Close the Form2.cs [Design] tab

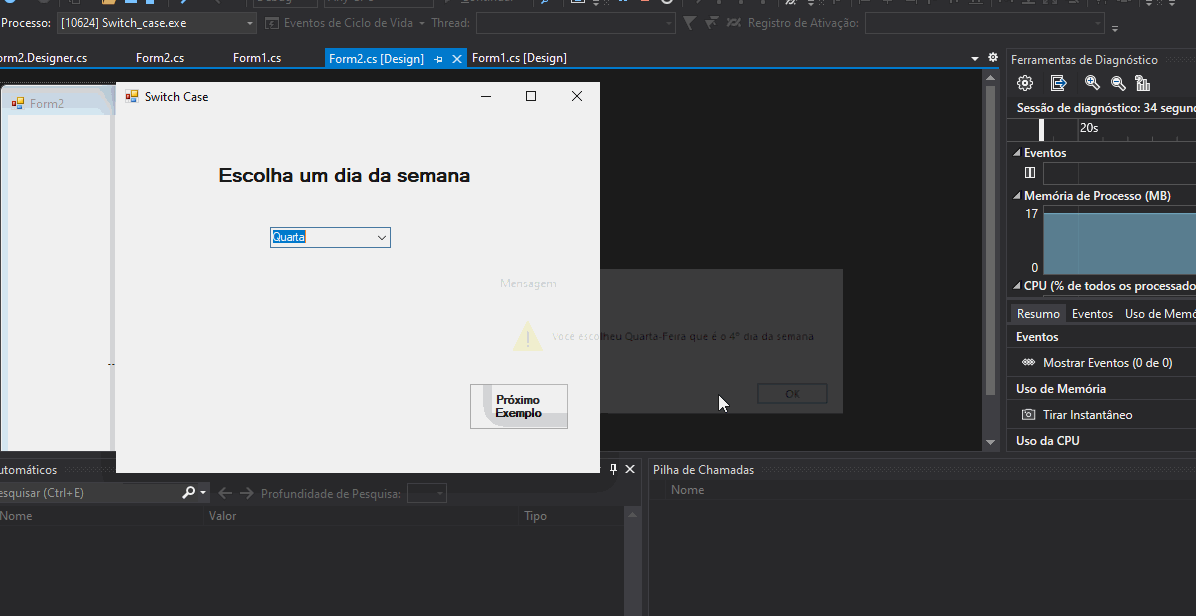coord(457,59)
